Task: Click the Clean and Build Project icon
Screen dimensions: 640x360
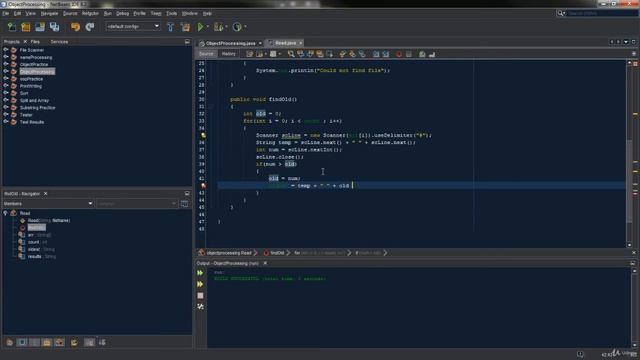Action: pos(185,27)
